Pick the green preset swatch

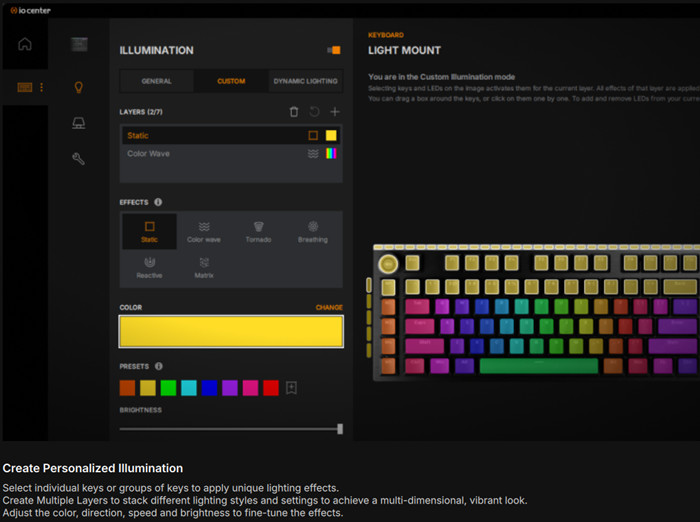click(x=168, y=388)
